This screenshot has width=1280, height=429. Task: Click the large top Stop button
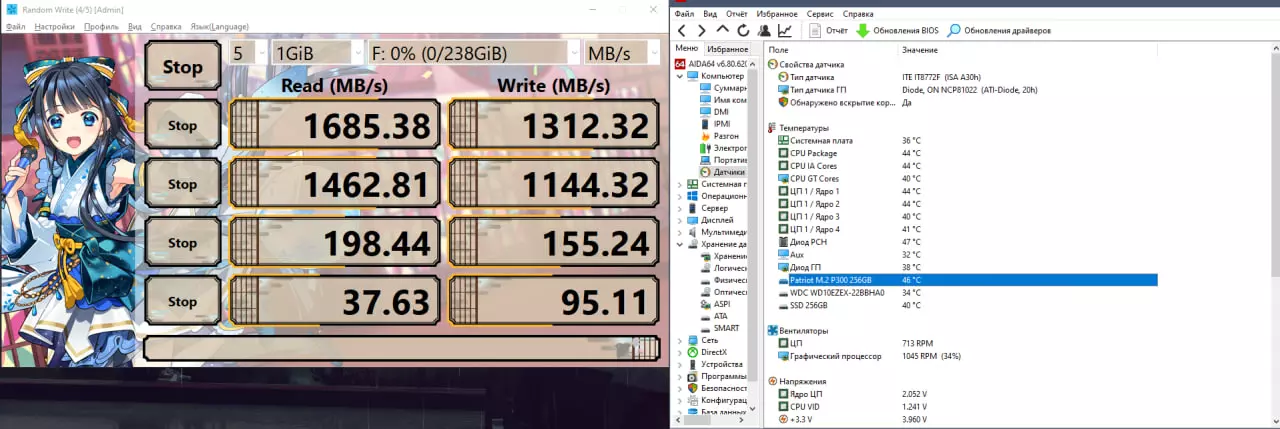pyautogui.click(x=183, y=67)
